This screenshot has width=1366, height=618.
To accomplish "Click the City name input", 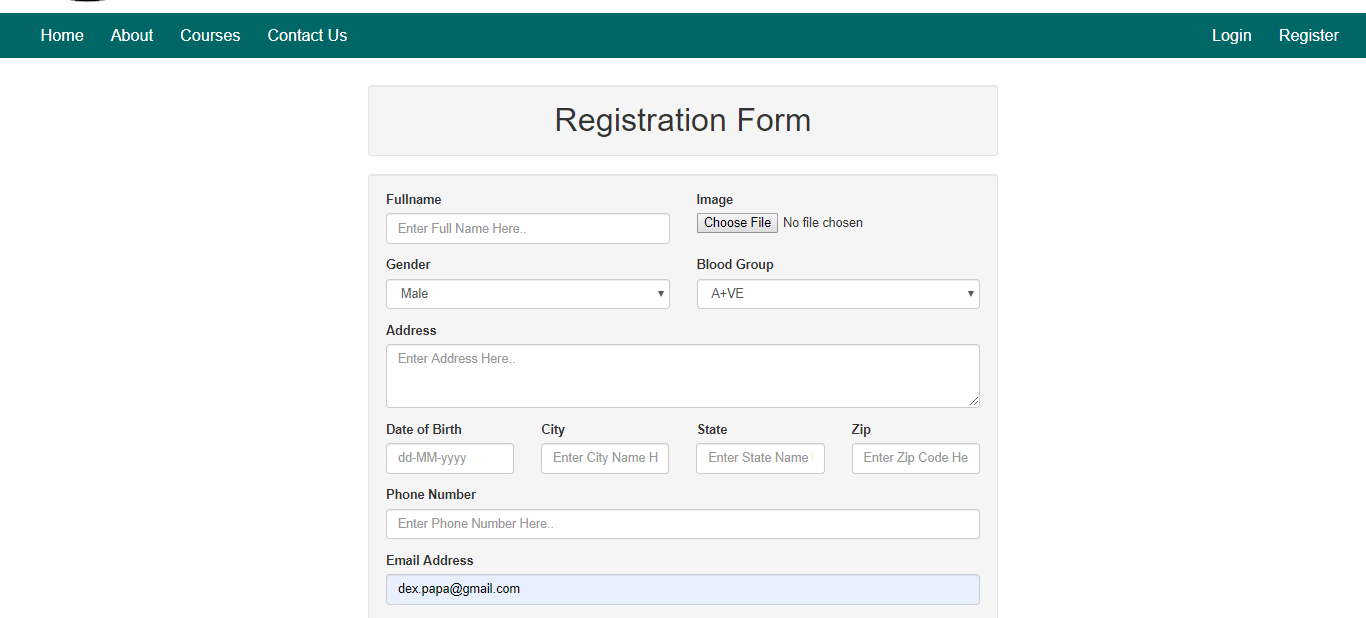I will (604, 459).
